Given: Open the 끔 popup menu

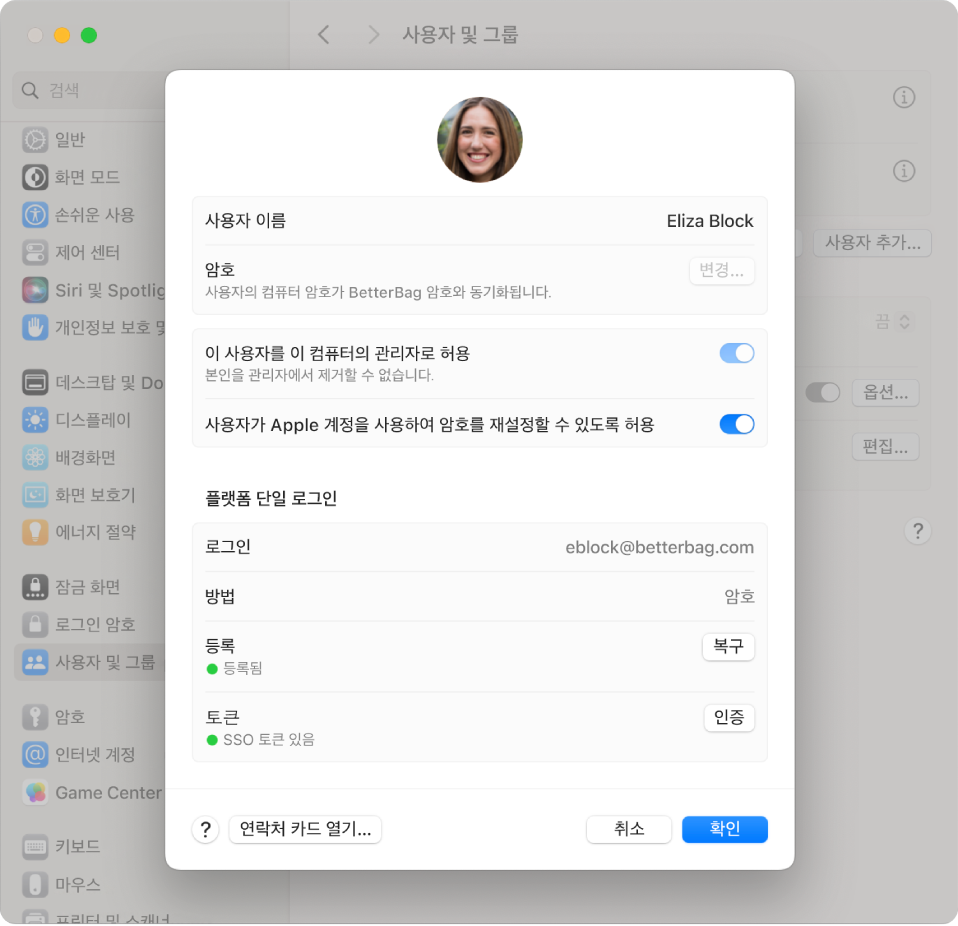Looking at the screenshot, I should pos(890,322).
